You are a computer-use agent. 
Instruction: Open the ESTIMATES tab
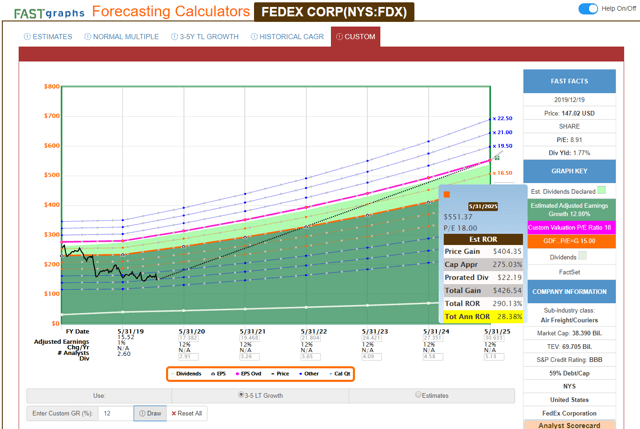tap(48, 37)
